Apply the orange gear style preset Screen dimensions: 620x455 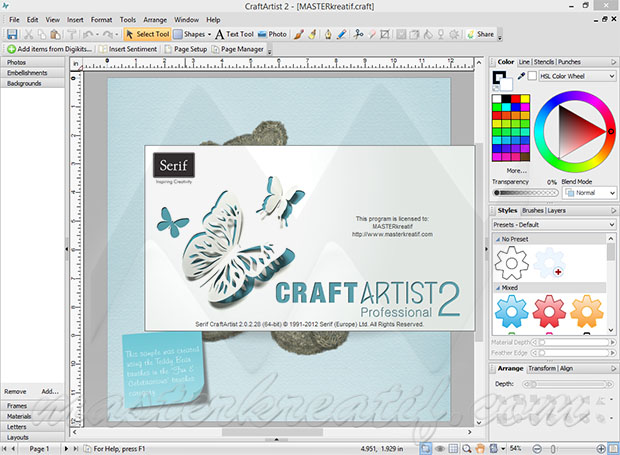point(587,312)
